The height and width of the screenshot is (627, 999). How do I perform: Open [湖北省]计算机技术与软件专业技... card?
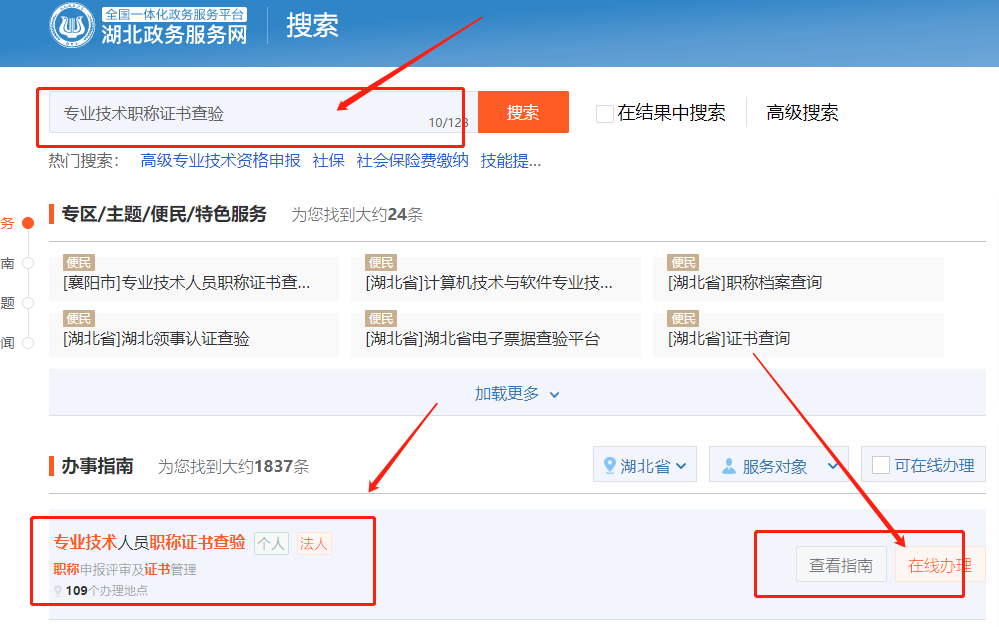click(496, 278)
